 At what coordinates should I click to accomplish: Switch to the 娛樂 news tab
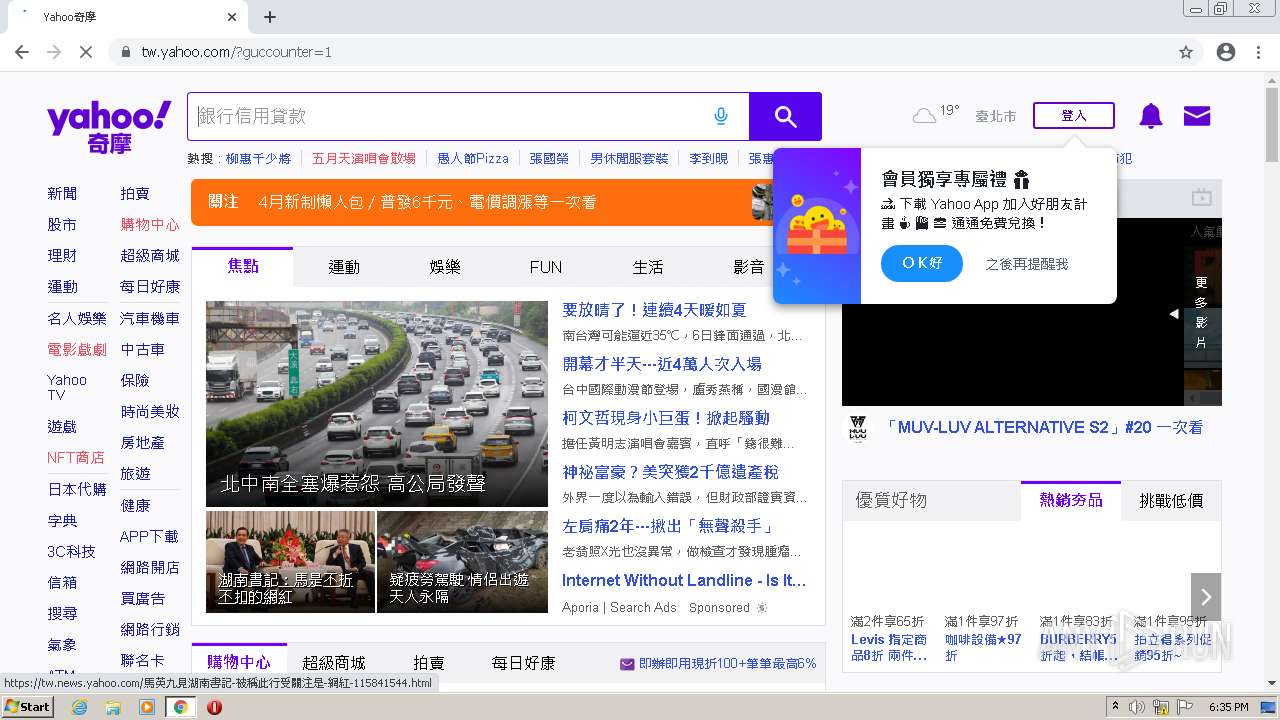pyautogui.click(x=445, y=267)
